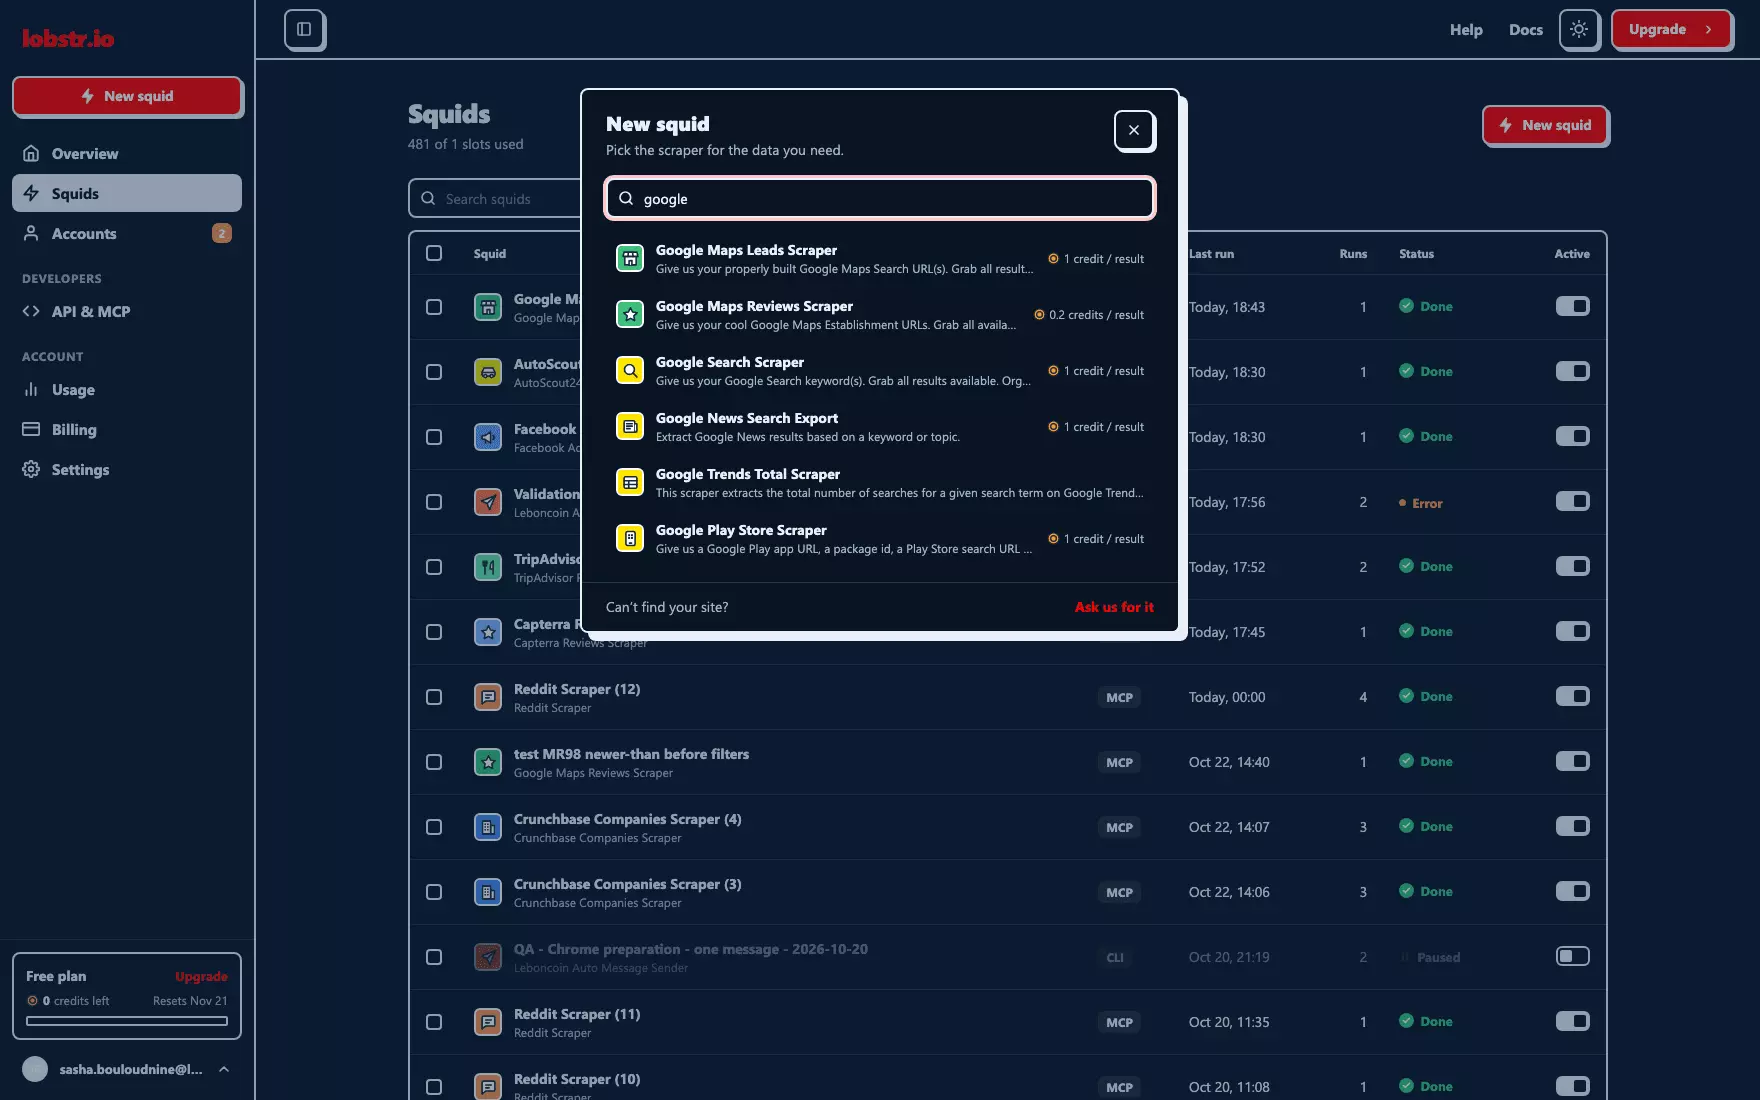Click the Crunchbase Companies Scraper (3) icon
The height and width of the screenshot is (1100, 1760).
tap(488, 892)
